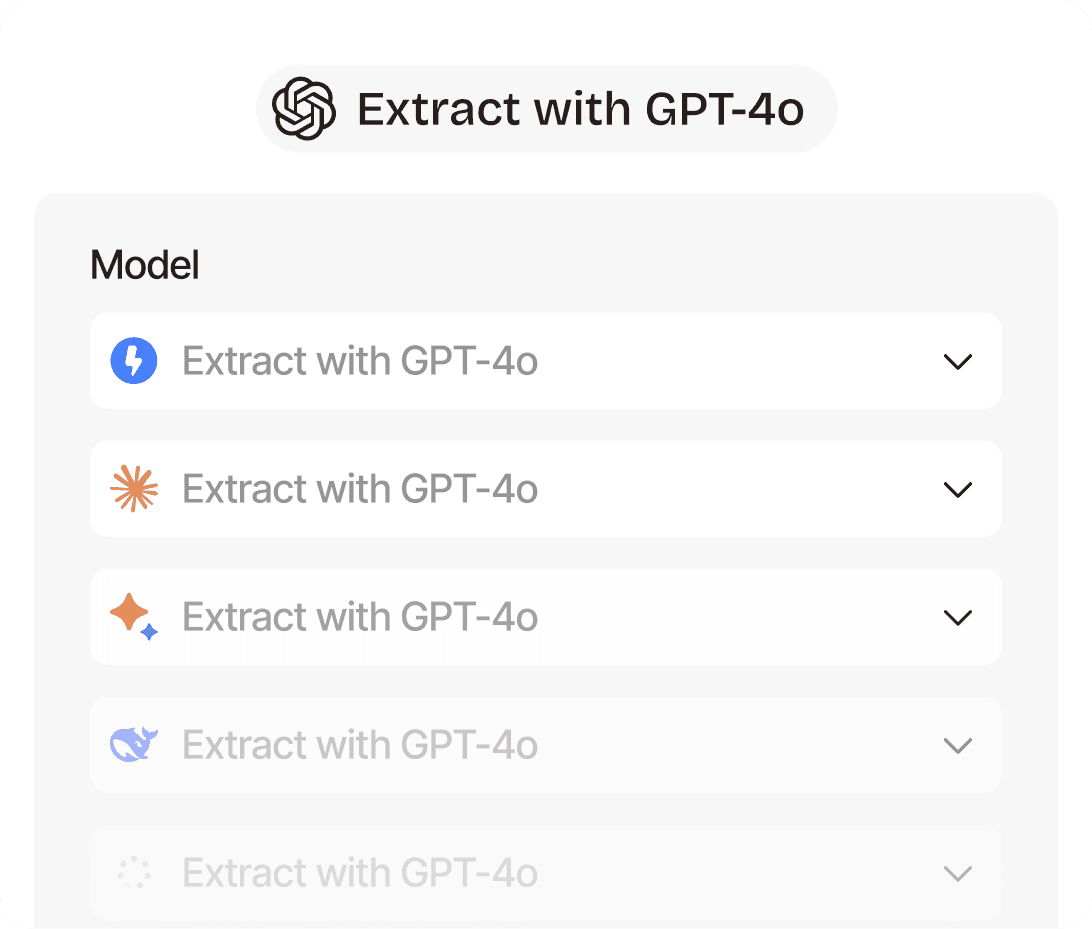Image resolution: width=1092 pixels, height=929 pixels.
Task: Click Extract with GPT-4o text beside starburst
Action: click(360, 489)
